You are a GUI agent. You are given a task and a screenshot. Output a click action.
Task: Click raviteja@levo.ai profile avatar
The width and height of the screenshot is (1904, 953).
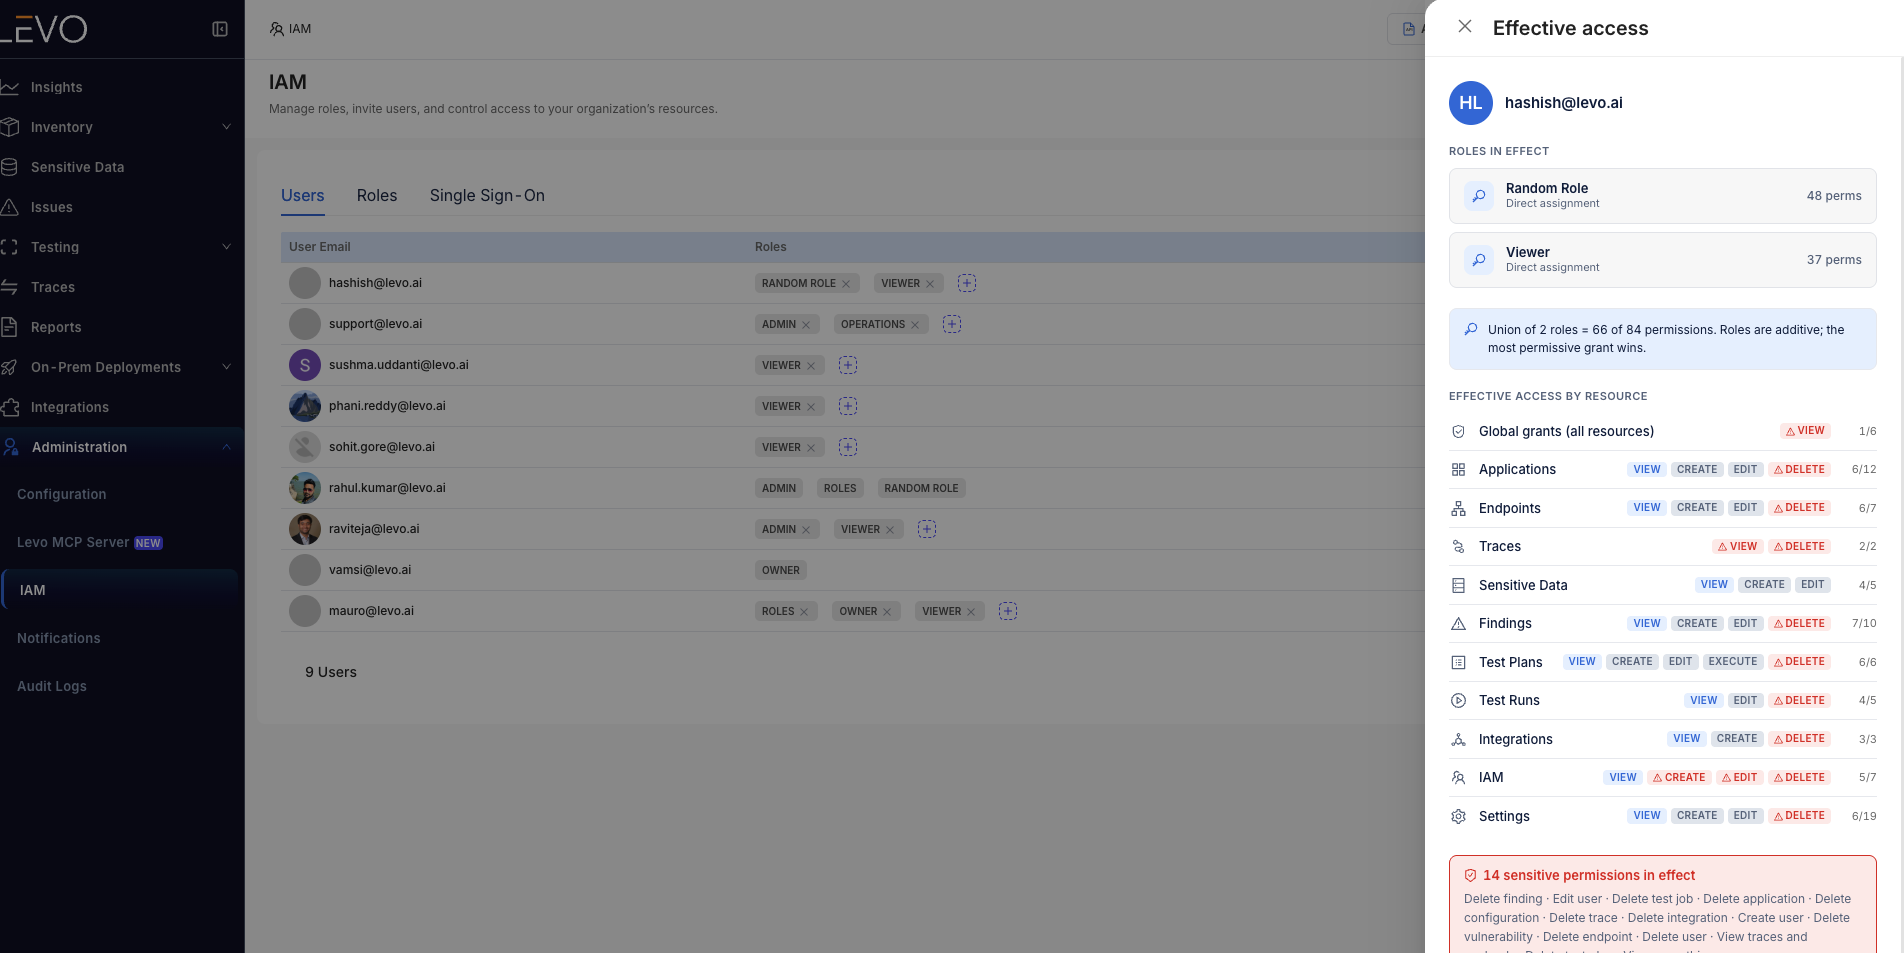[x=305, y=529]
